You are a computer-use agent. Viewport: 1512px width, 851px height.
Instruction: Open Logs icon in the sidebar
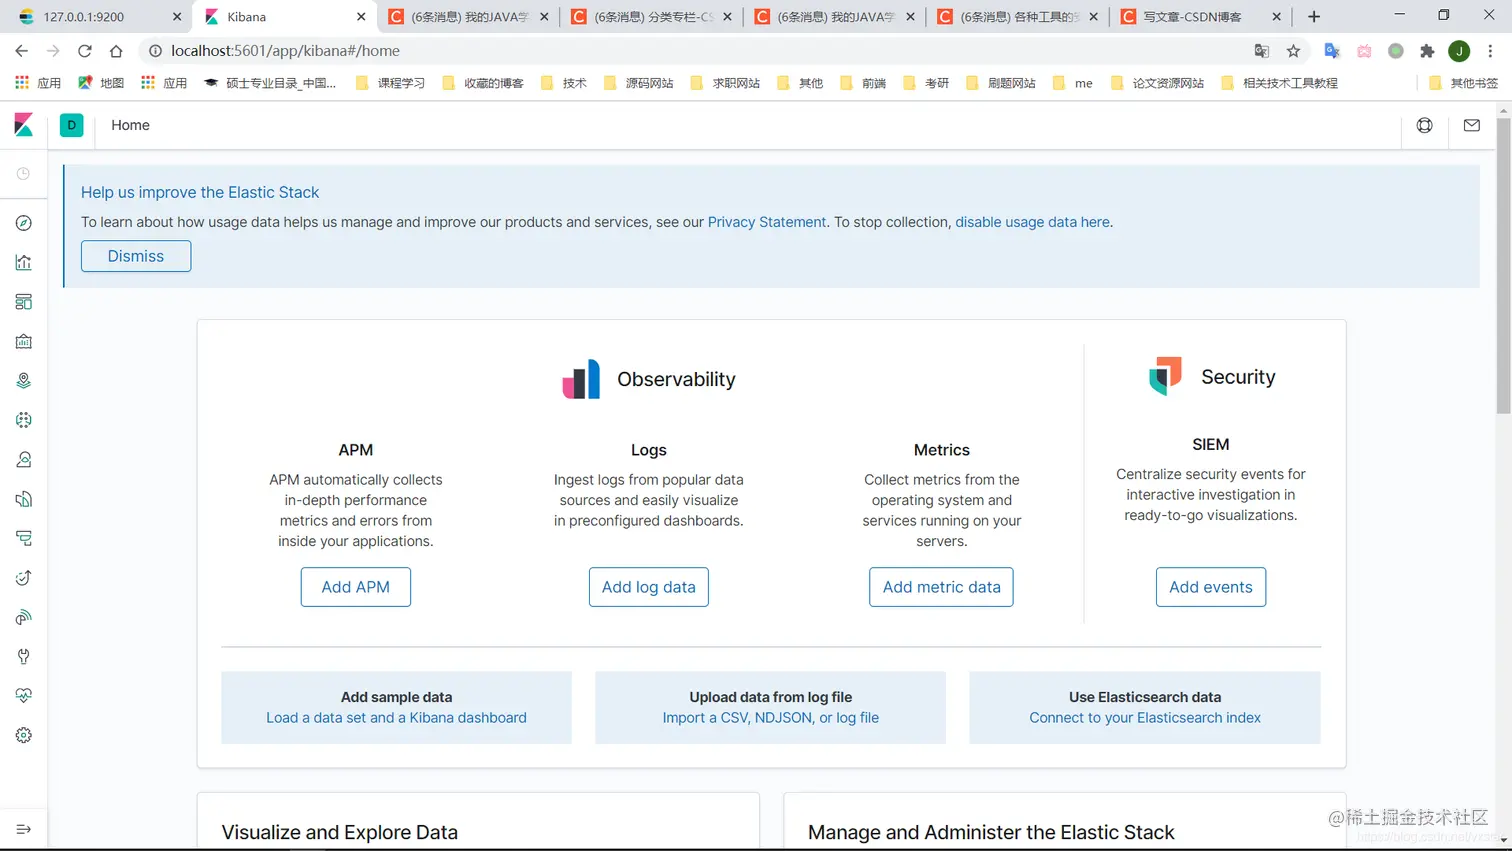[x=24, y=499]
